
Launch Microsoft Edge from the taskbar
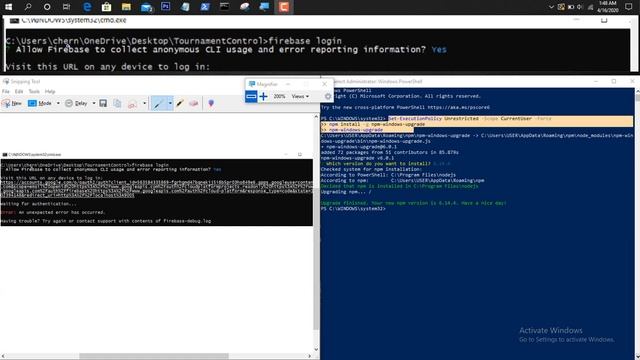87,7
